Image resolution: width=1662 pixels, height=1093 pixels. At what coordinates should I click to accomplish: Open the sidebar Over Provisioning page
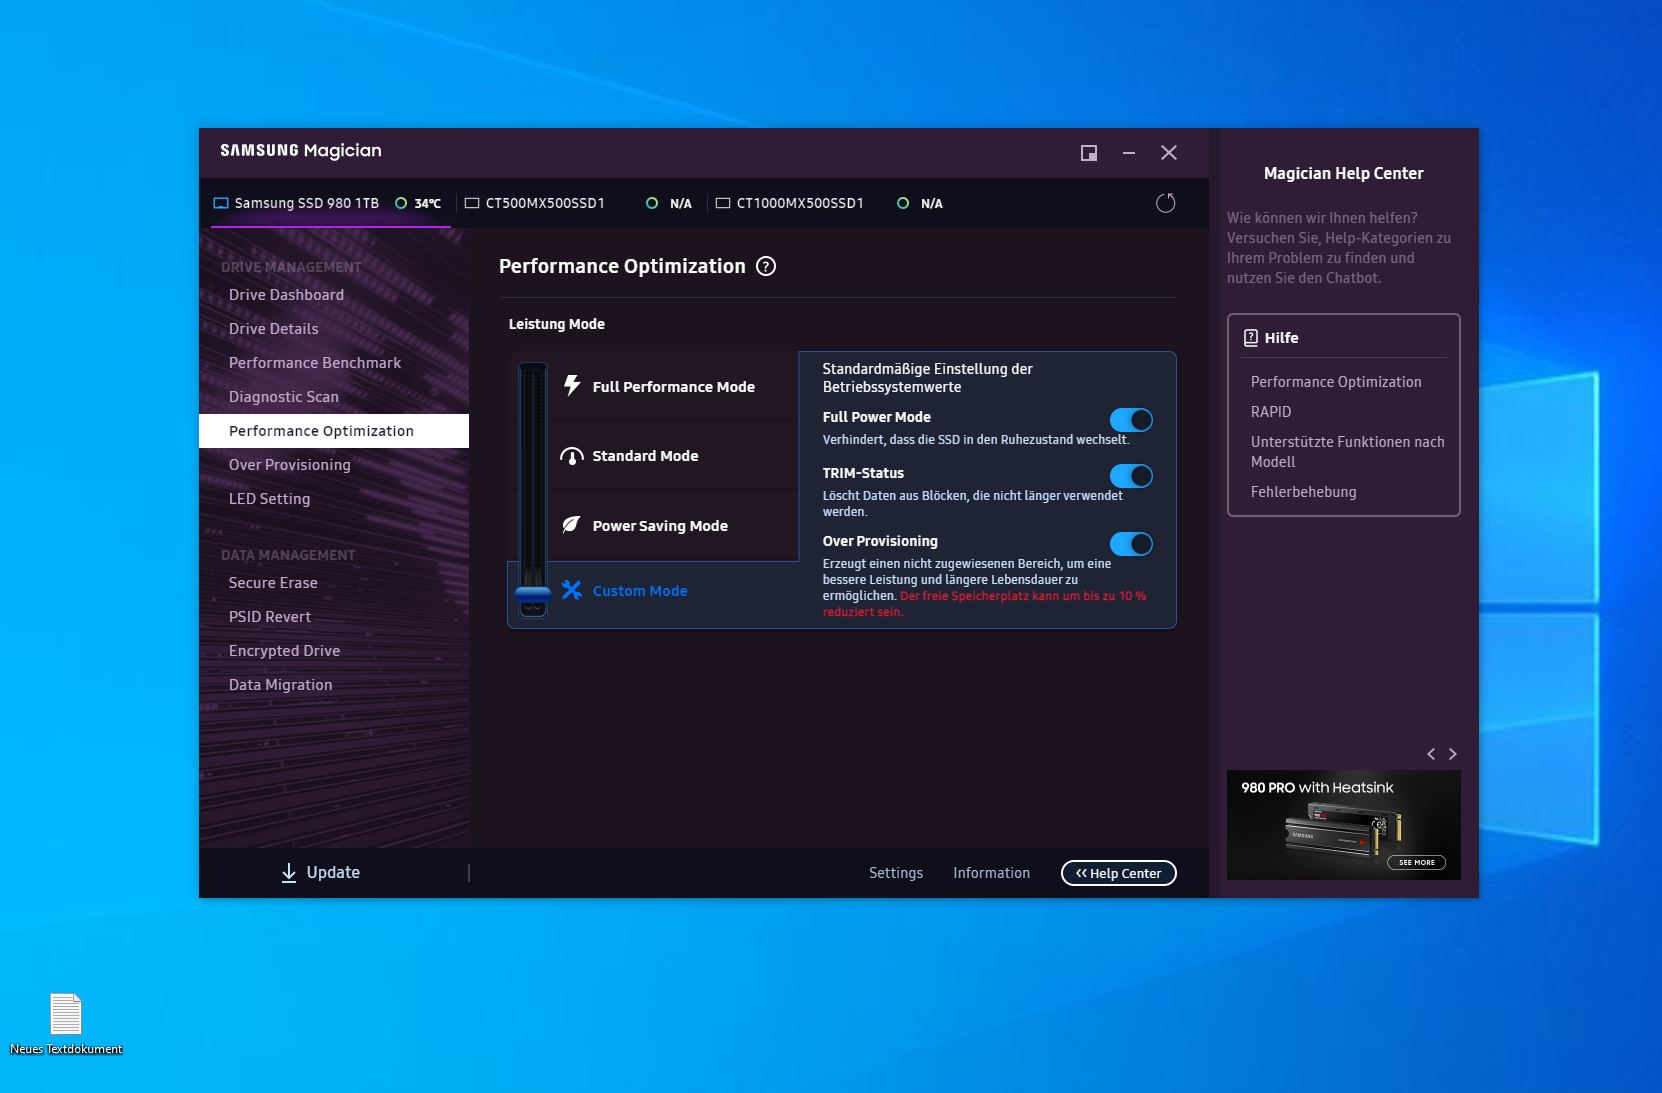click(x=290, y=465)
